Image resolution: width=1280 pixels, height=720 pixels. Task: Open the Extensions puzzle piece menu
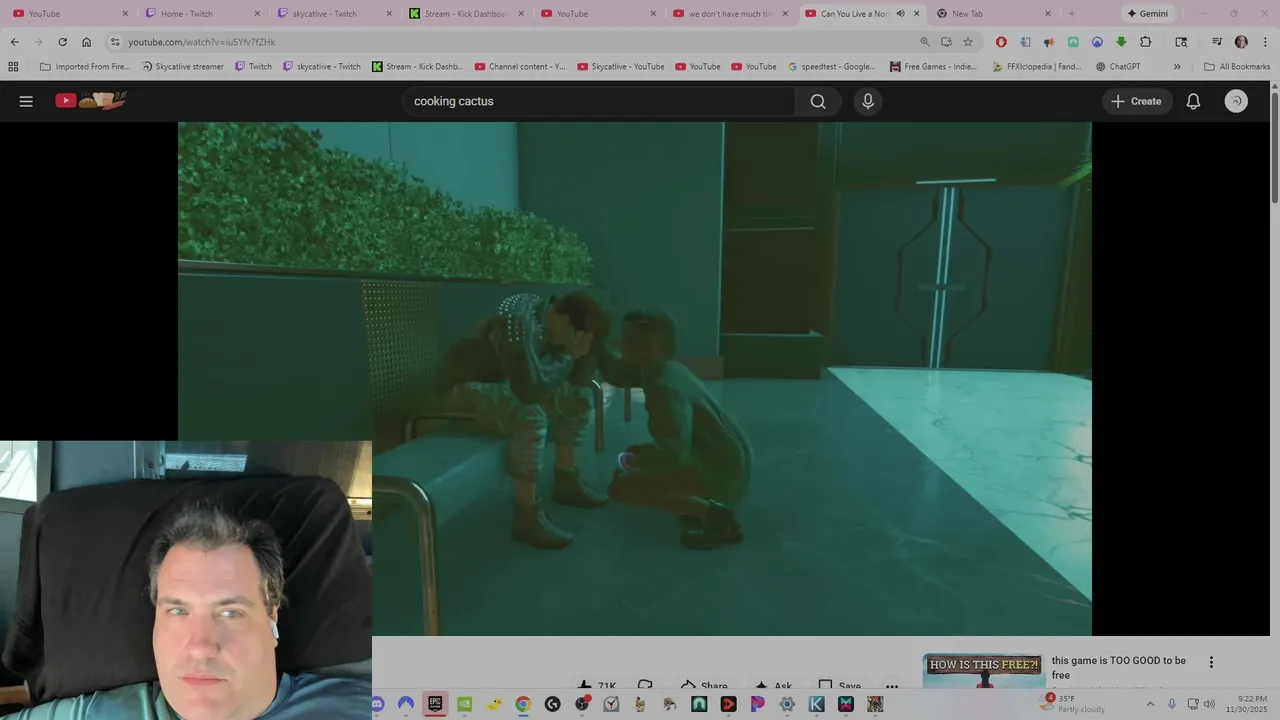click(1145, 42)
